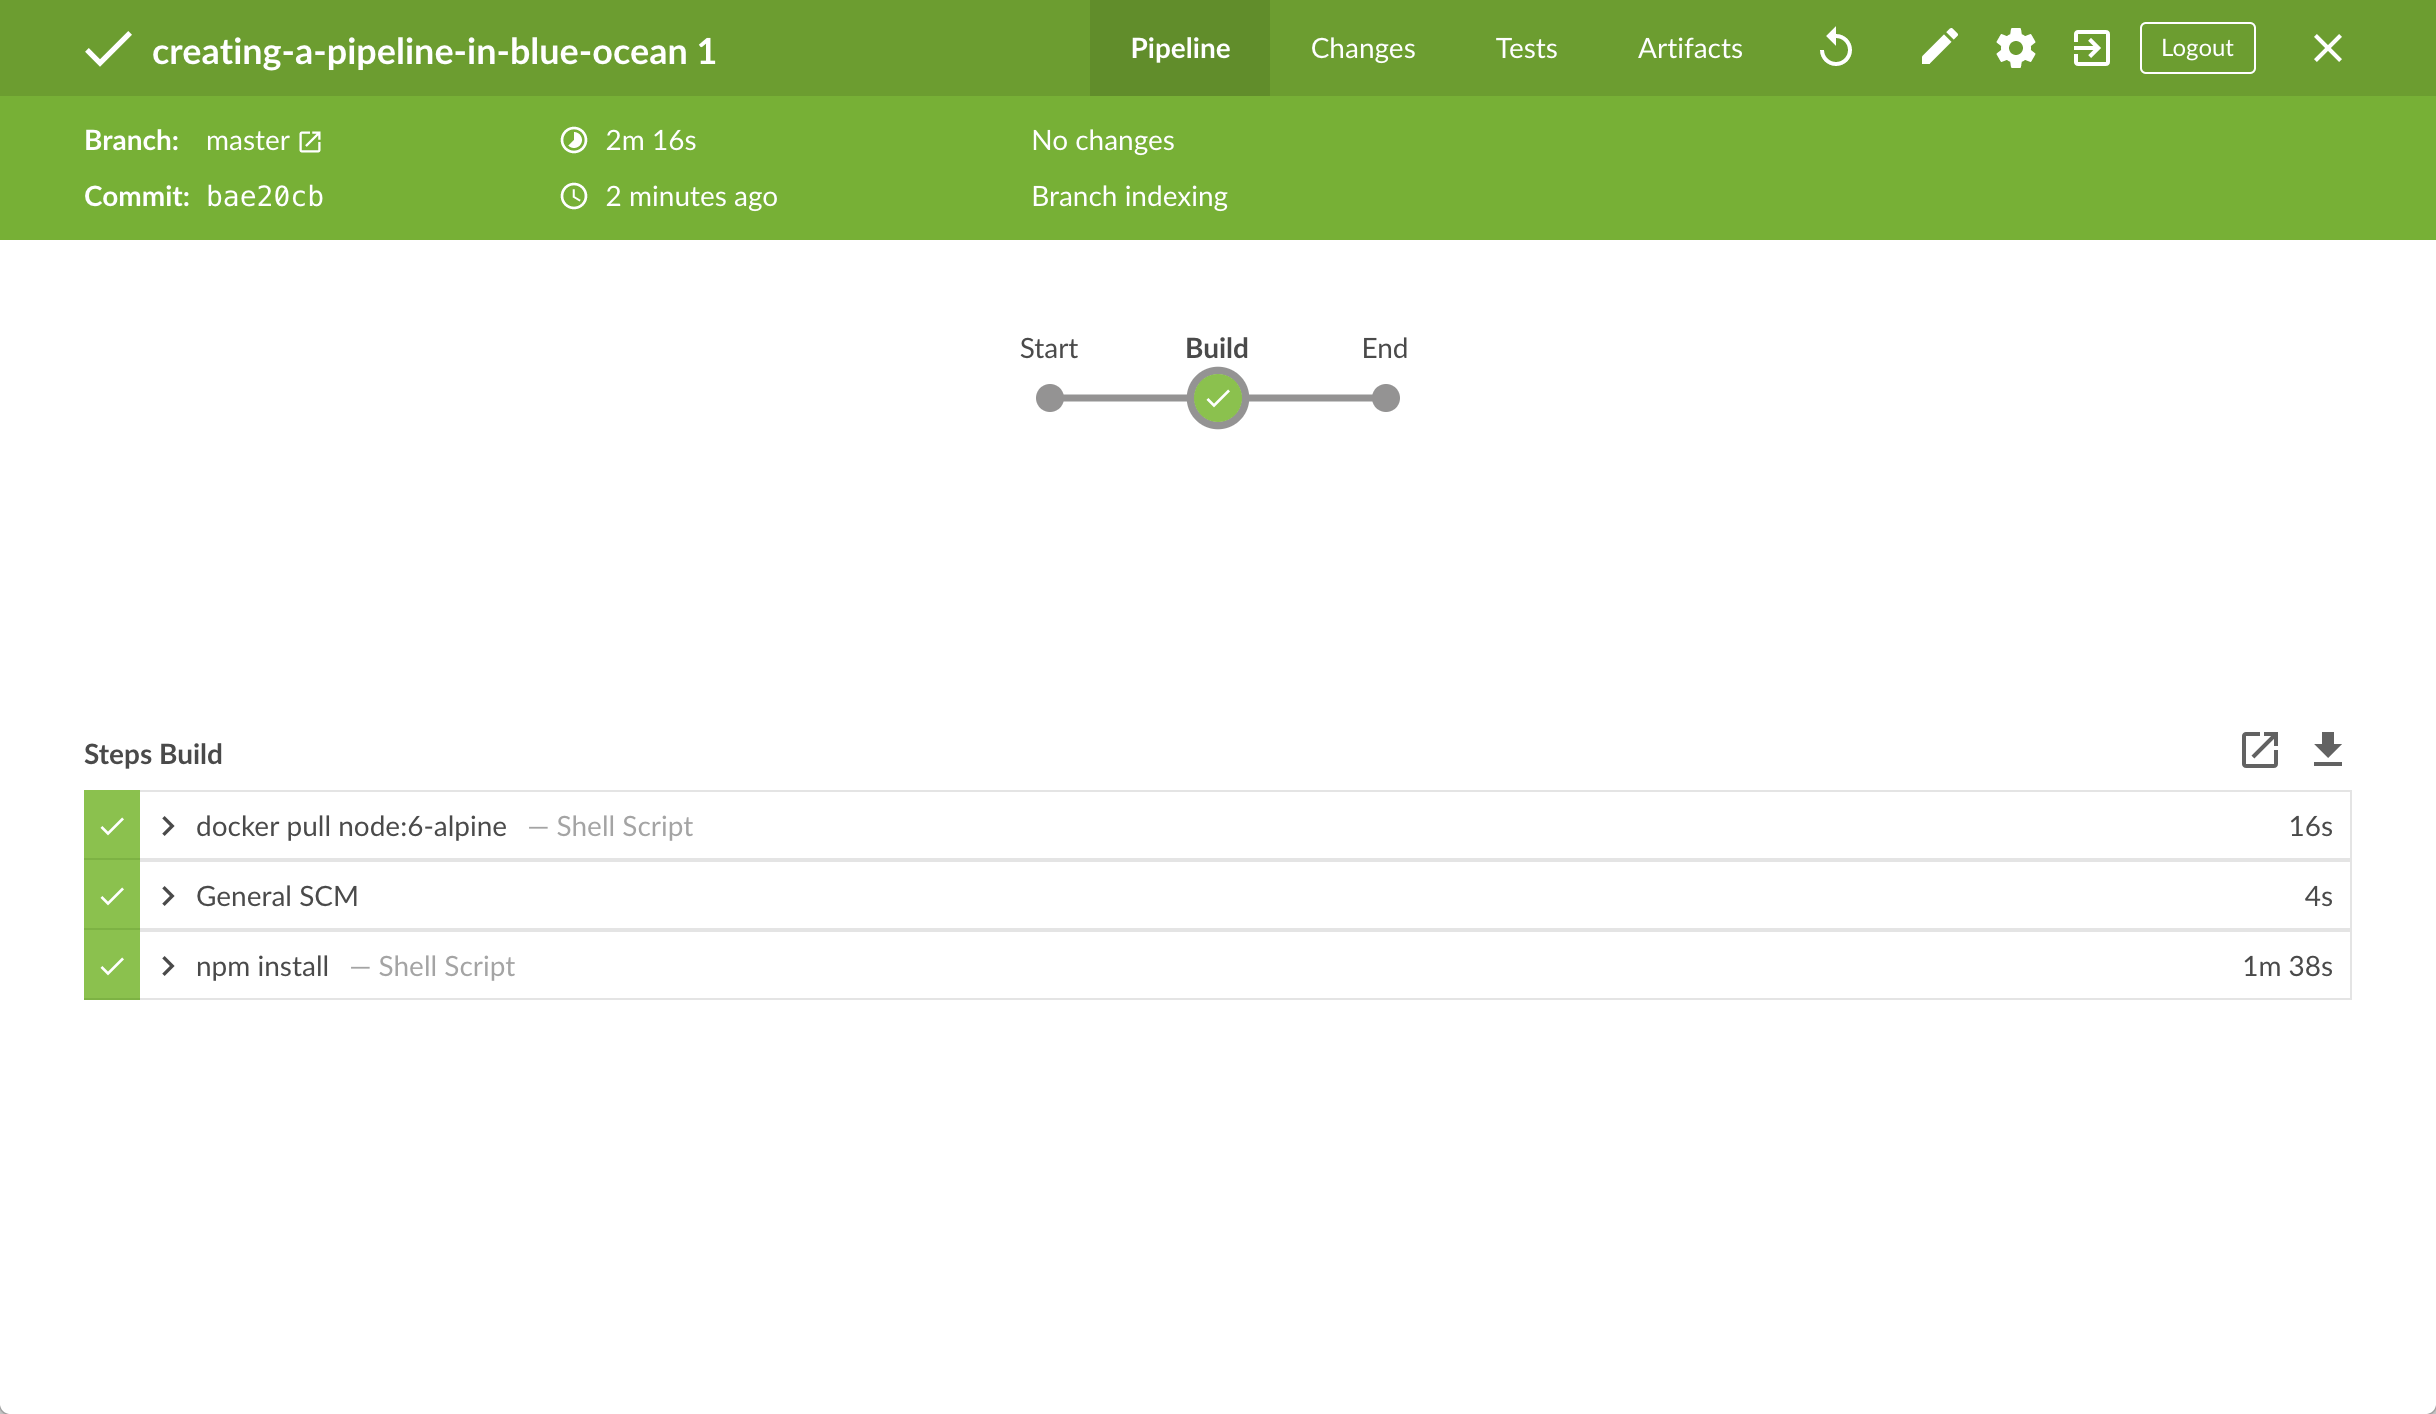Download the build log file

tap(2327, 750)
